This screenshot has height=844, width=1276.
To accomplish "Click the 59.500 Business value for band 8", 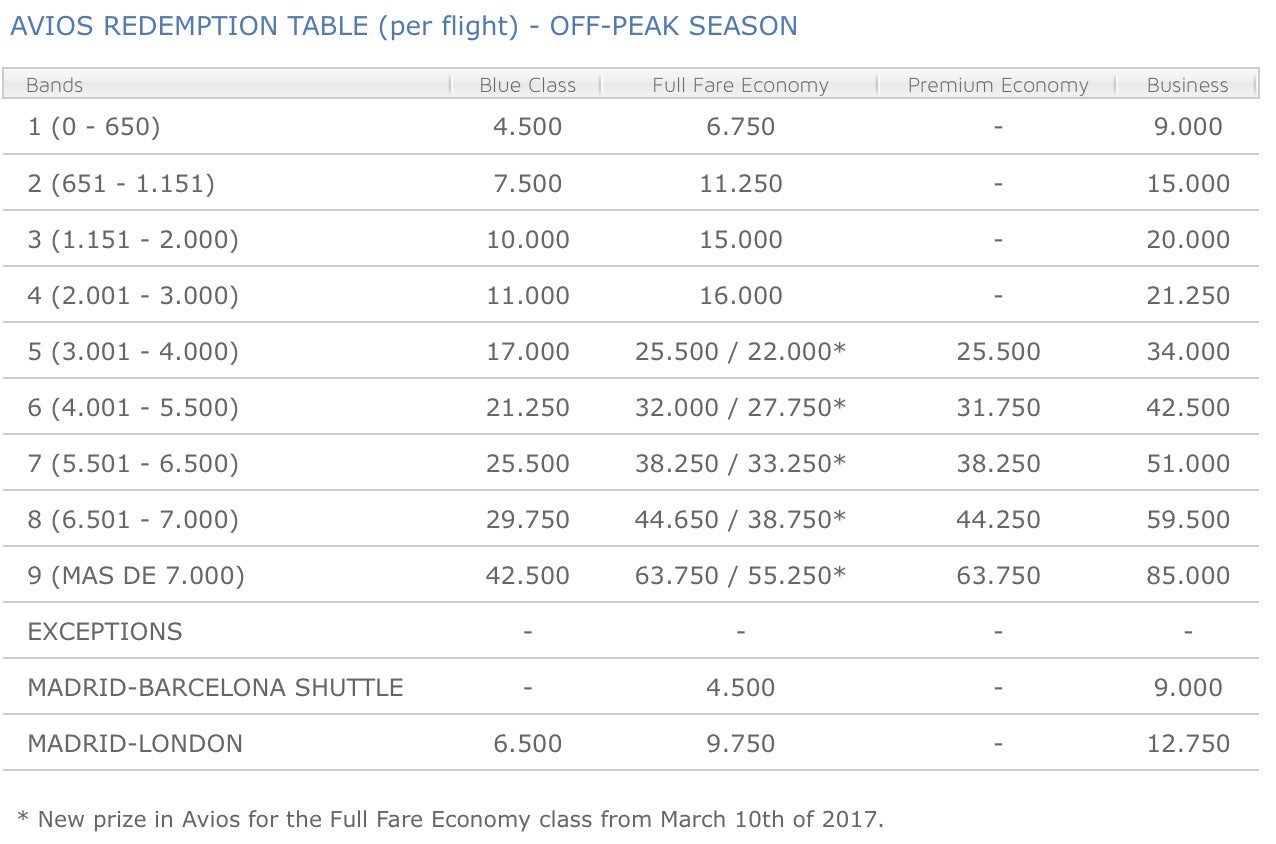I will click(x=1187, y=519).
